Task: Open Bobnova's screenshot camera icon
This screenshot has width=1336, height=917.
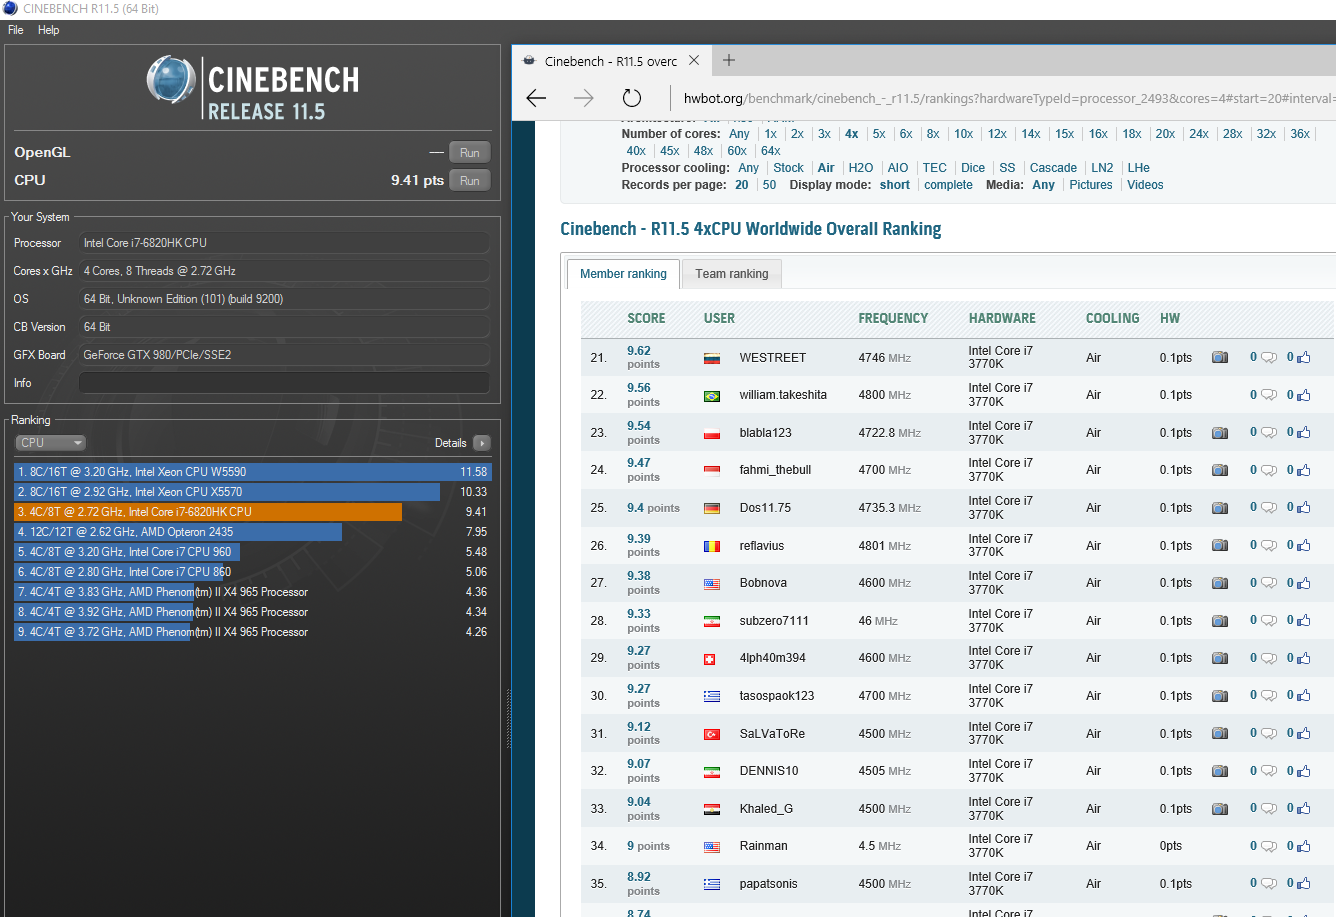Action: (1220, 583)
